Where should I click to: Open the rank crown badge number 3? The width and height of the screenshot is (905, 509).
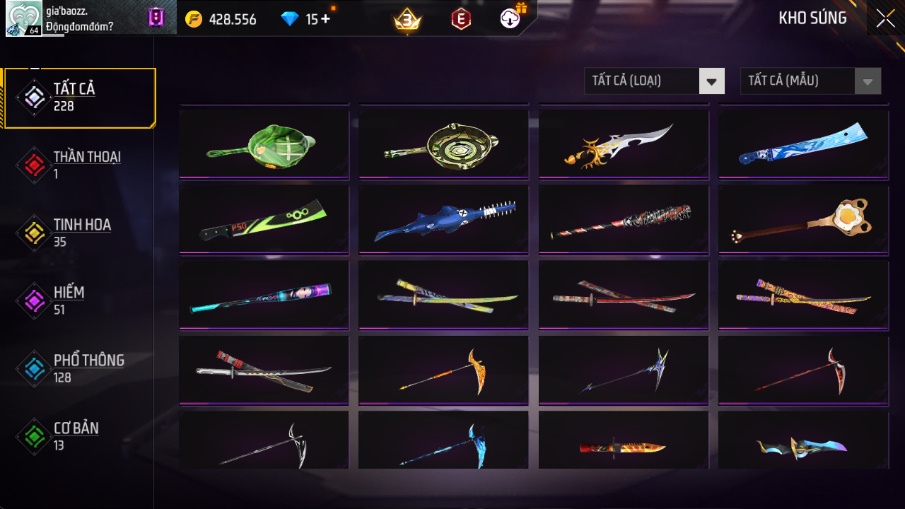pyautogui.click(x=407, y=20)
